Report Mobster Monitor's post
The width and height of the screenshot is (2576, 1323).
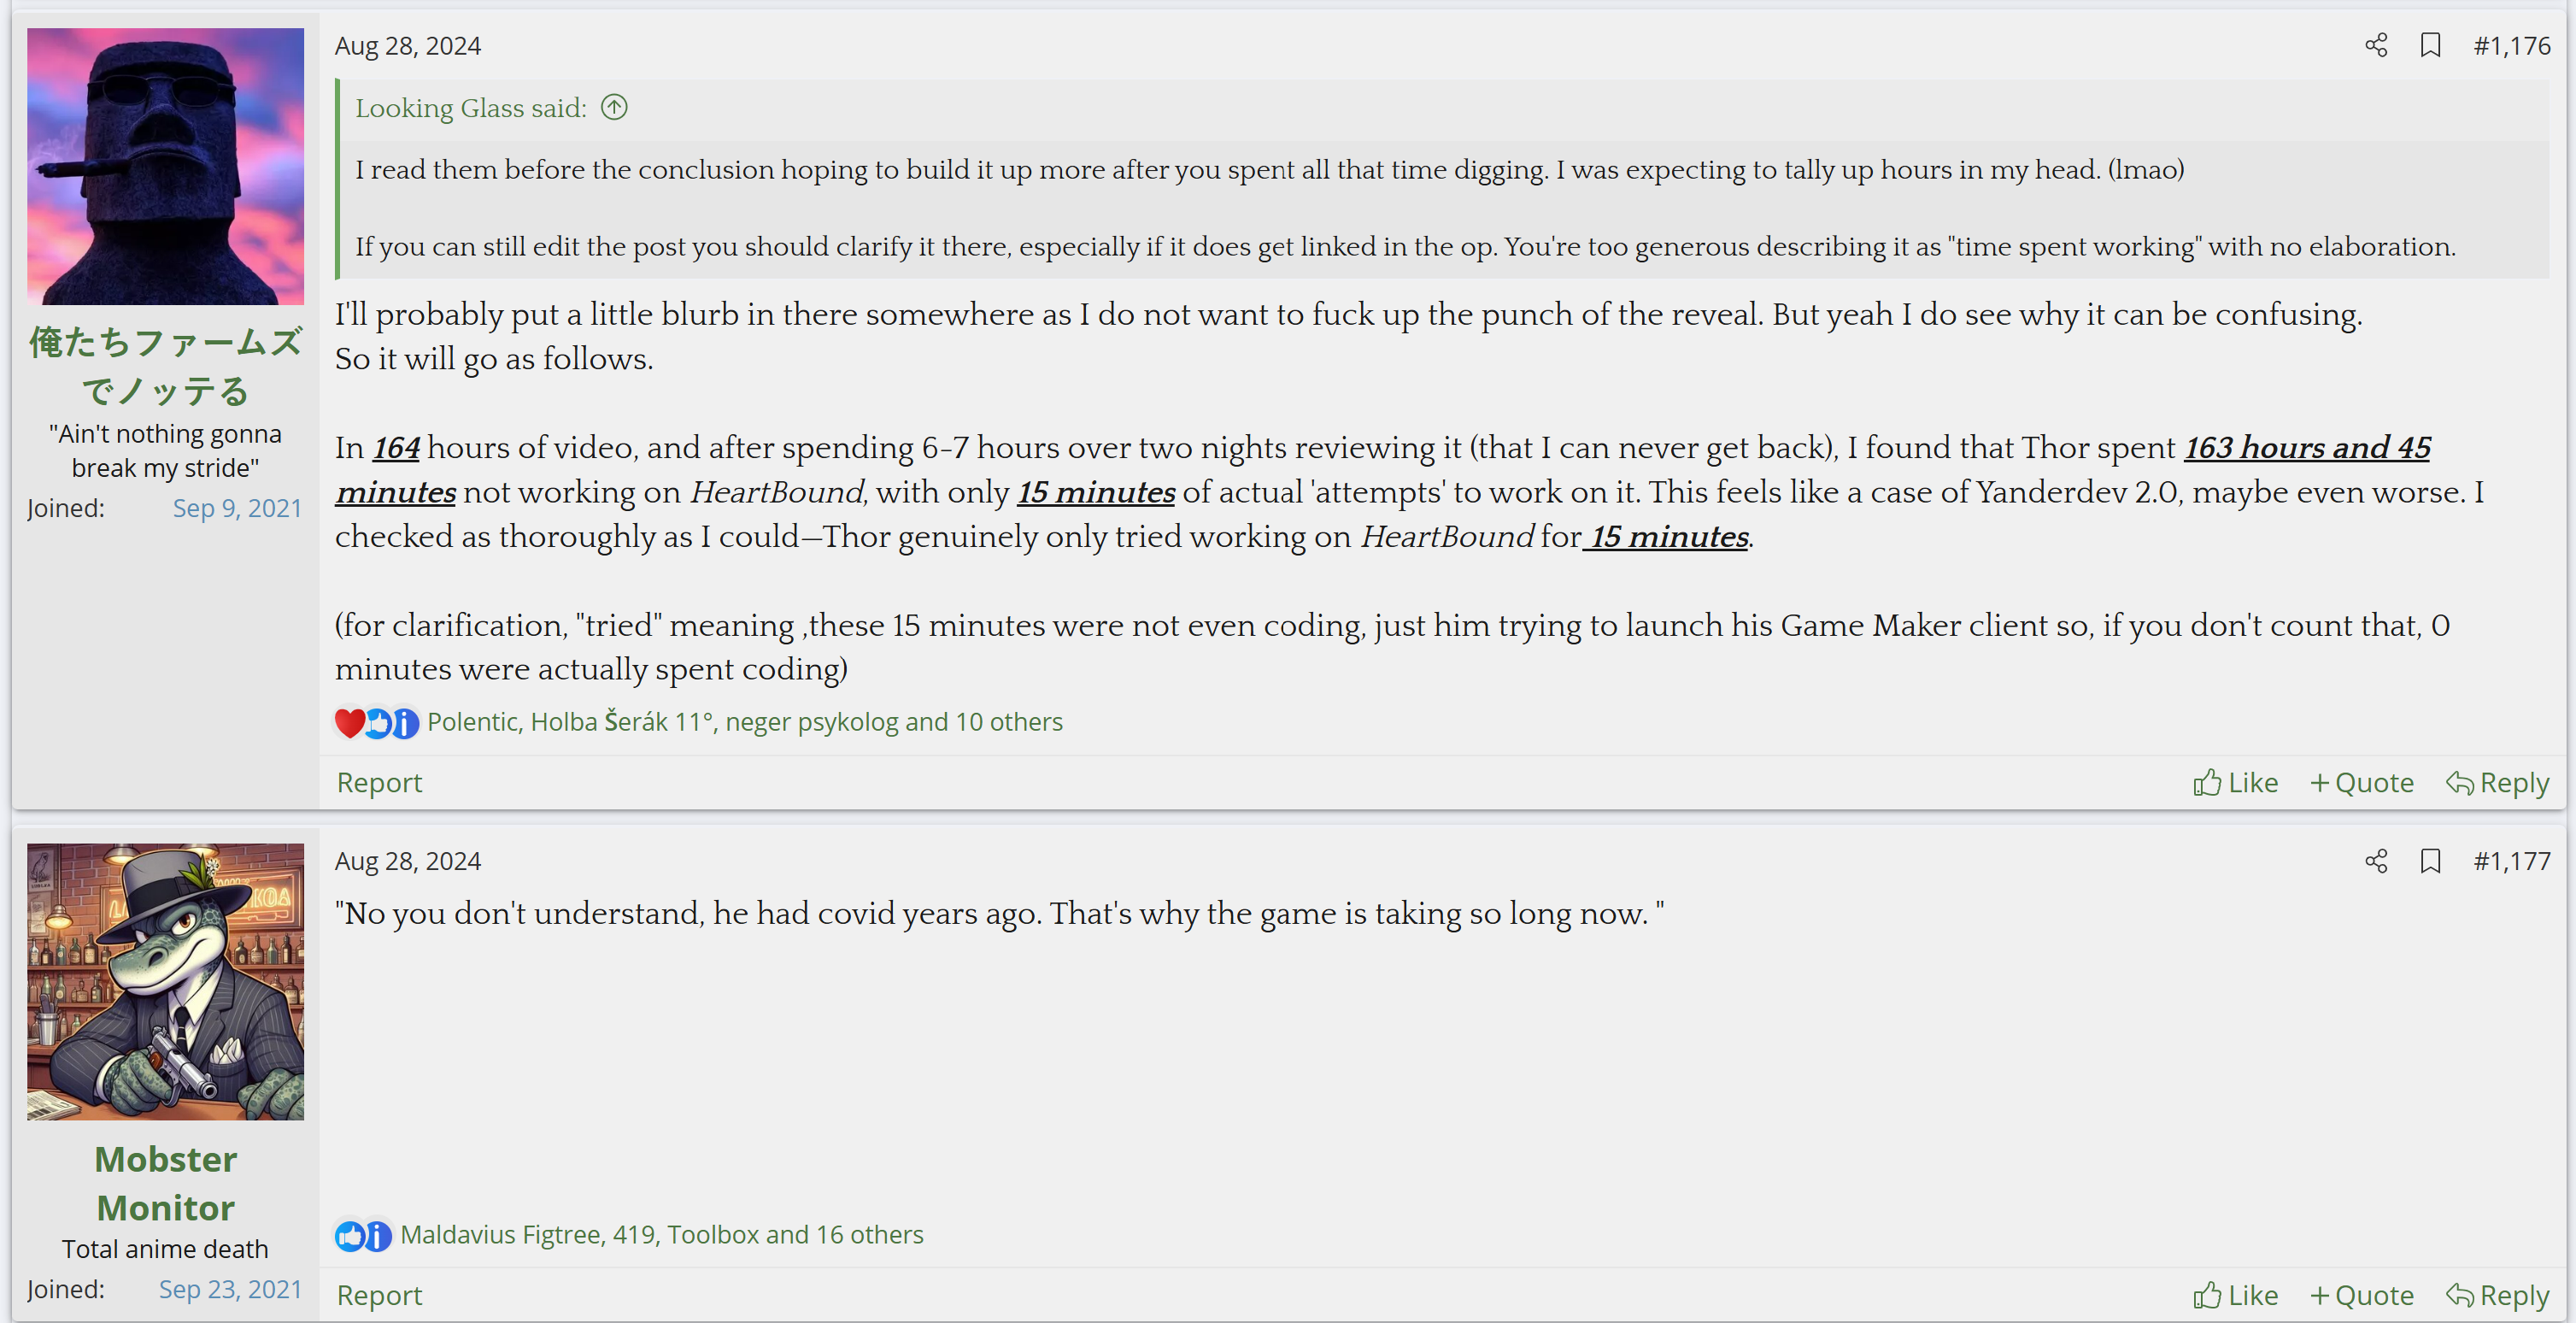tap(379, 1295)
